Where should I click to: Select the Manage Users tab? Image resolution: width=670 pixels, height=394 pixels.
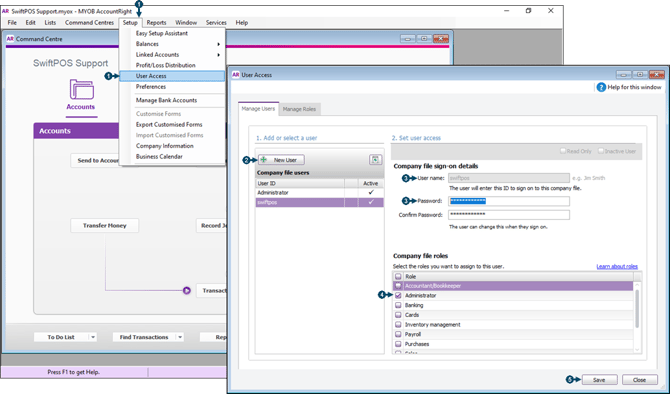pos(259,109)
